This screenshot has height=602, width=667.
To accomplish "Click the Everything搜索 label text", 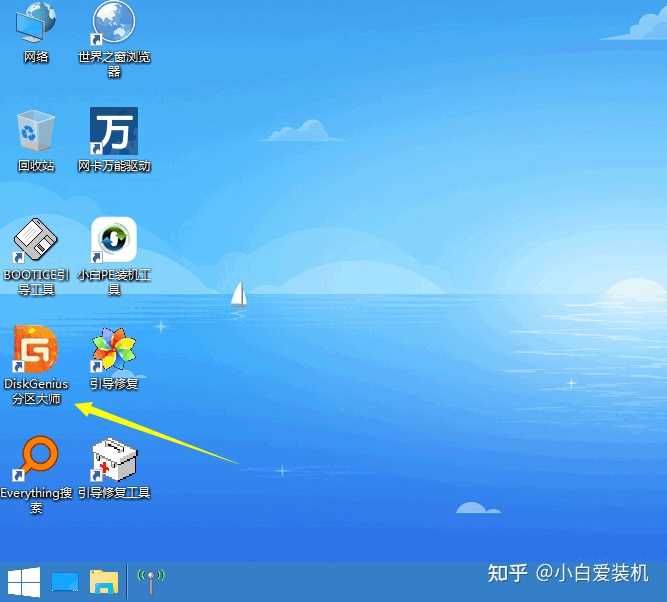I will tap(36, 500).
